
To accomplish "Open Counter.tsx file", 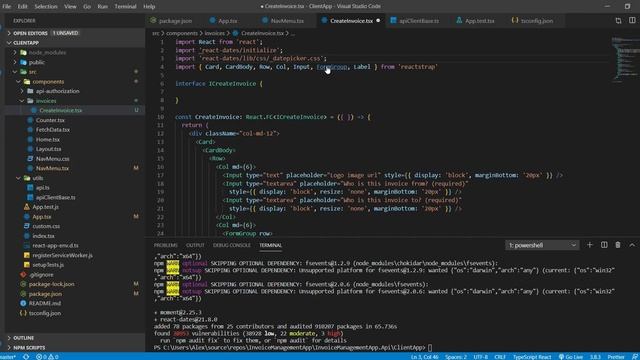I will [50, 120].
